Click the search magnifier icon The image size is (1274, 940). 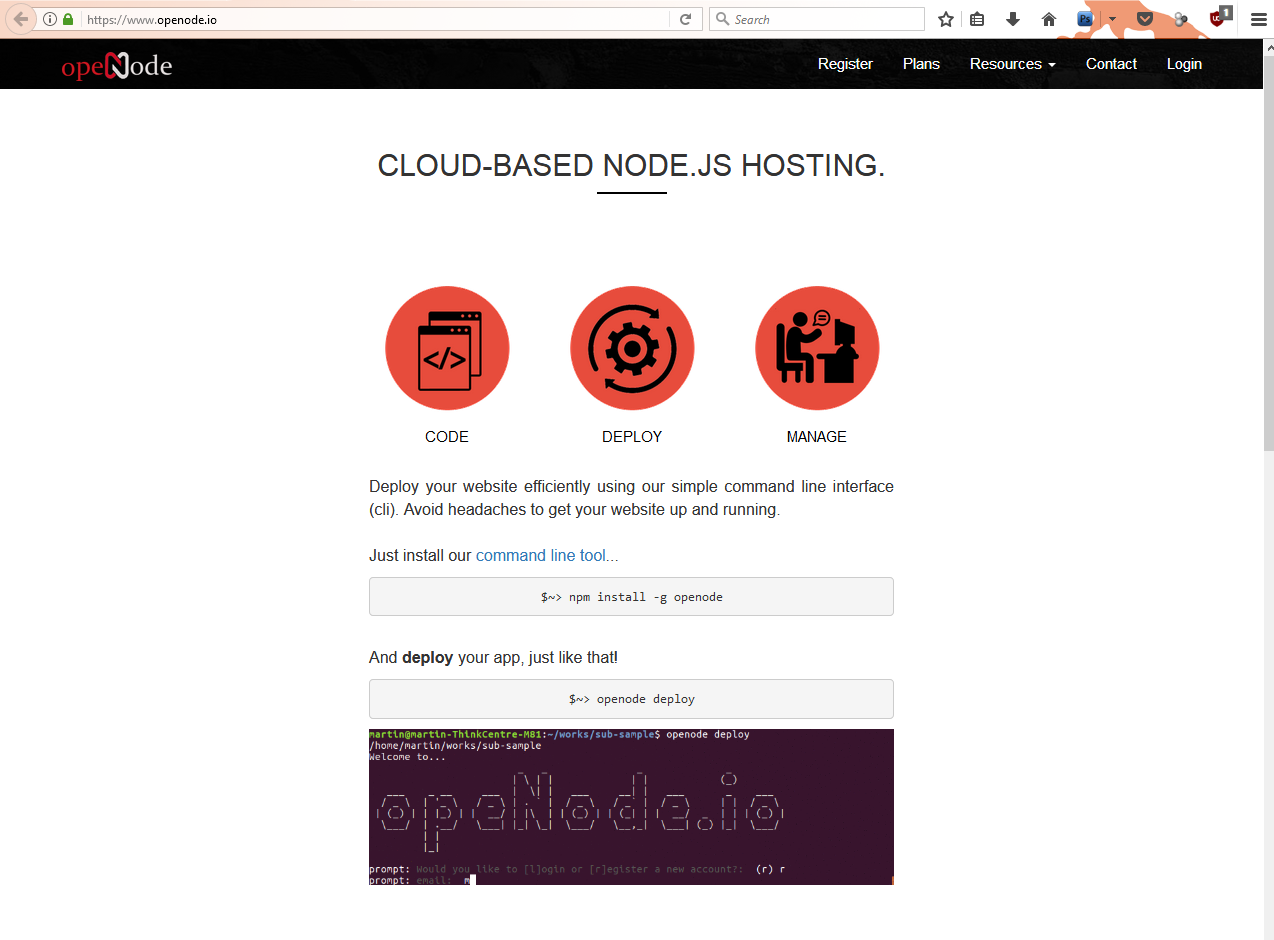pyautogui.click(x=723, y=19)
